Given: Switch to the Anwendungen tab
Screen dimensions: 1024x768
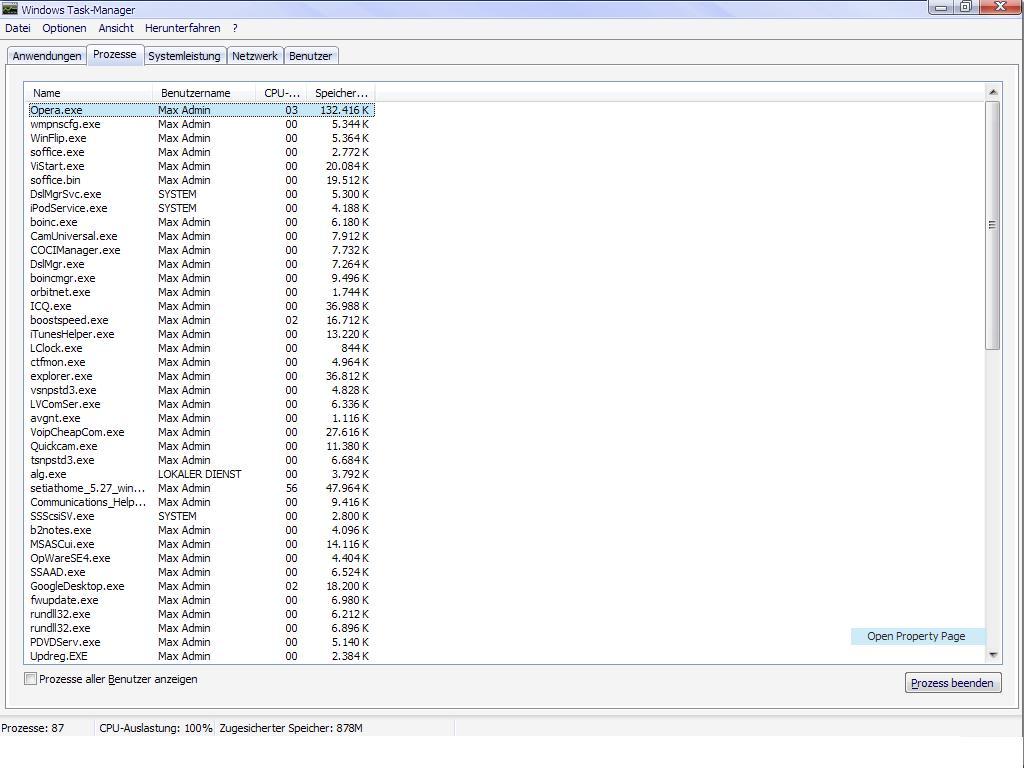Looking at the screenshot, I should click(47, 56).
